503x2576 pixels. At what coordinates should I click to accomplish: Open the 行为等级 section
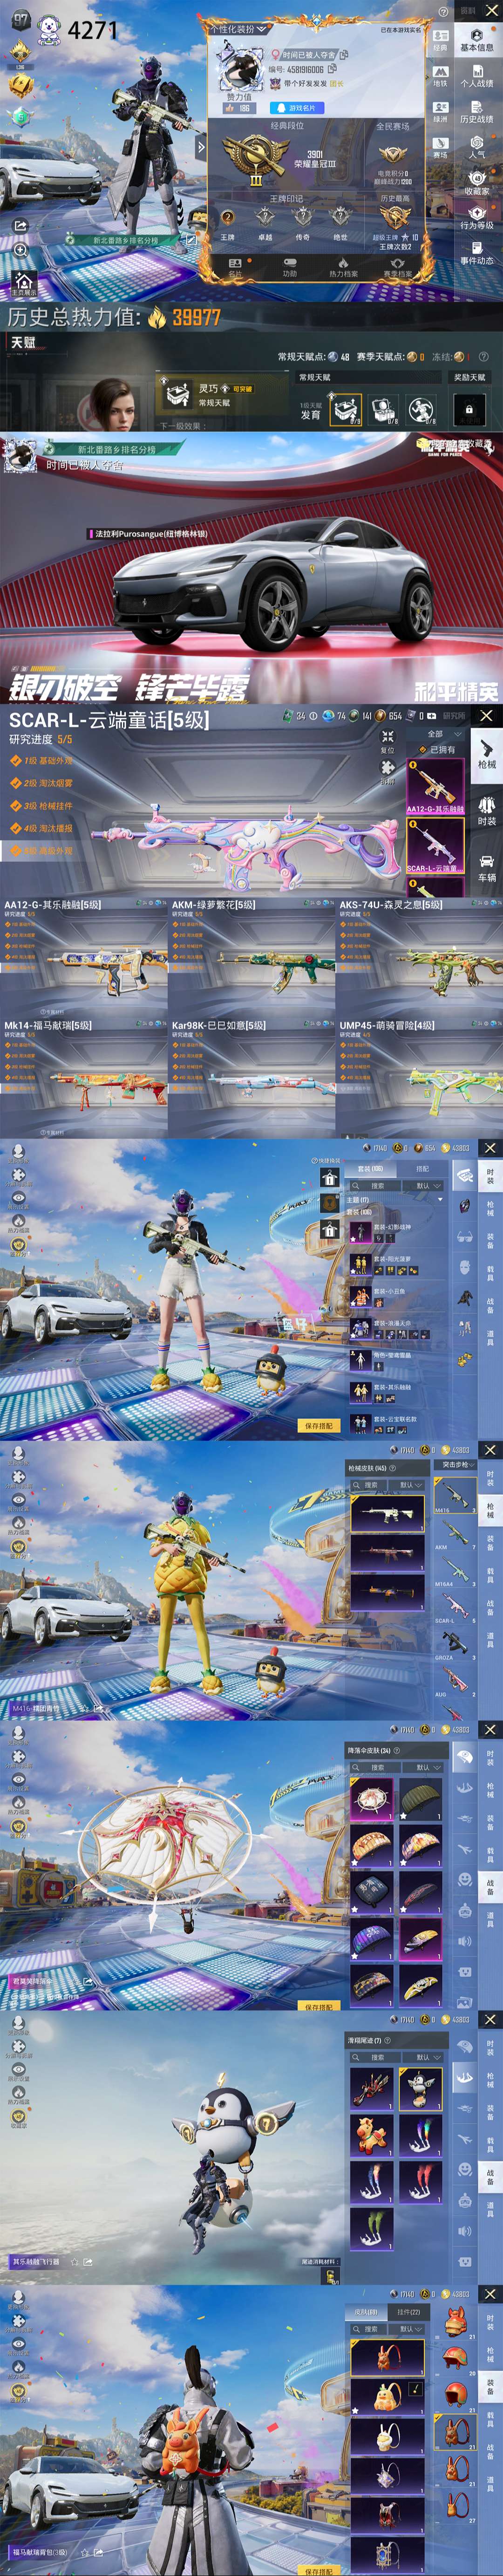point(476,218)
